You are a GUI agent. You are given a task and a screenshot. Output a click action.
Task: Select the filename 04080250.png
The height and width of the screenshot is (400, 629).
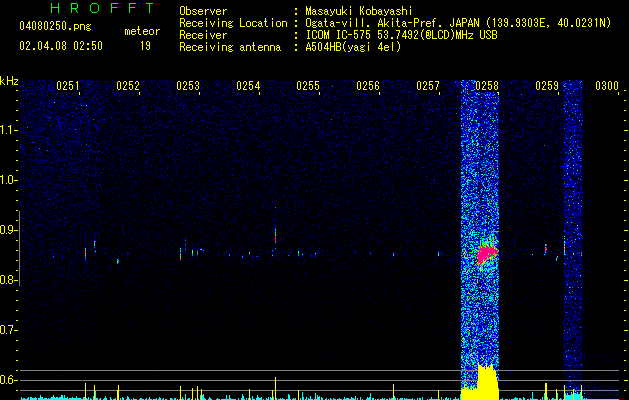click(x=55, y=26)
